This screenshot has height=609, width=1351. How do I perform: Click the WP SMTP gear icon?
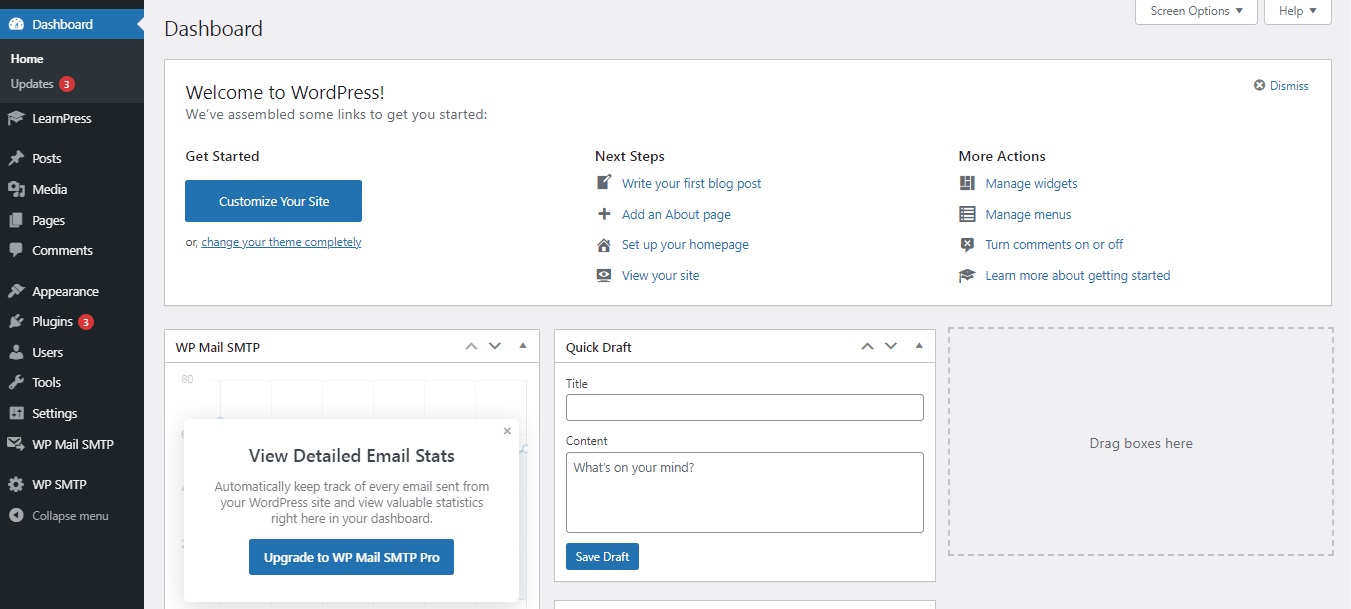click(x=16, y=484)
